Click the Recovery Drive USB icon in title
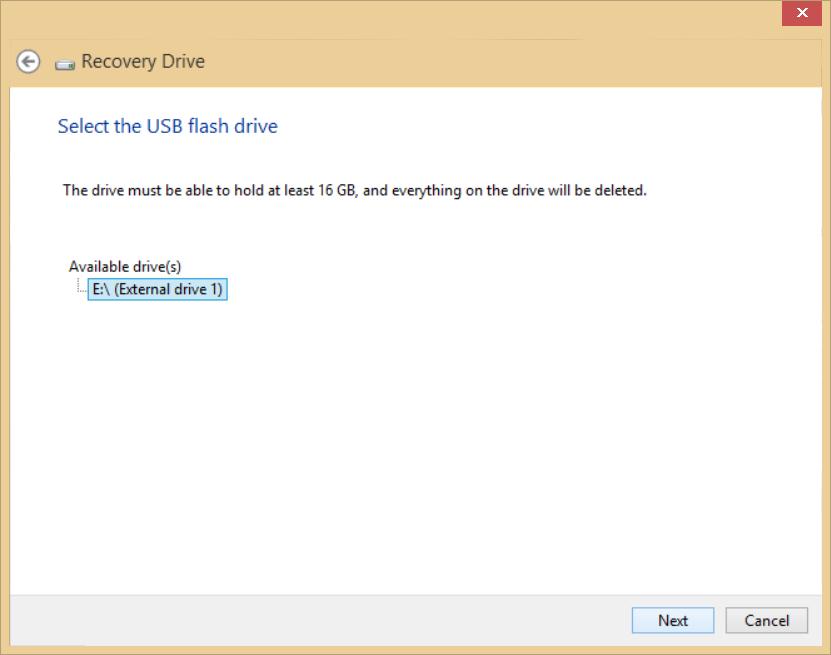This screenshot has width=831, height=655. pyautogui.click(x=65, y=65)
